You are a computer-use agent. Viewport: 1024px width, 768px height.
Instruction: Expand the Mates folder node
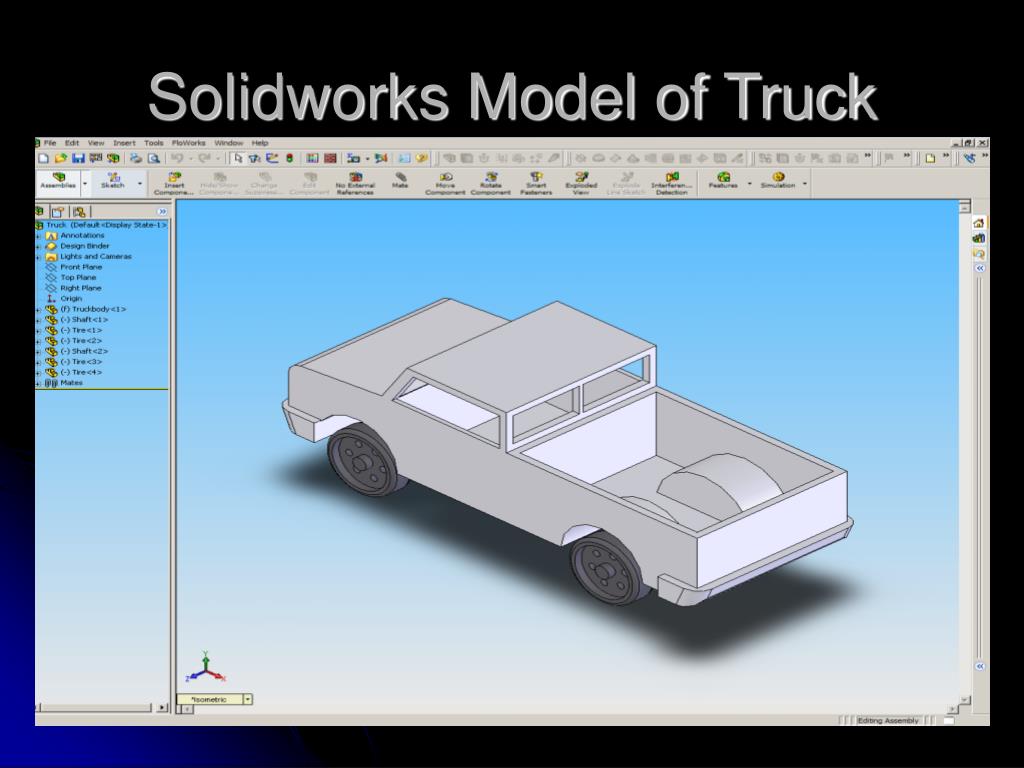[38, 384]
